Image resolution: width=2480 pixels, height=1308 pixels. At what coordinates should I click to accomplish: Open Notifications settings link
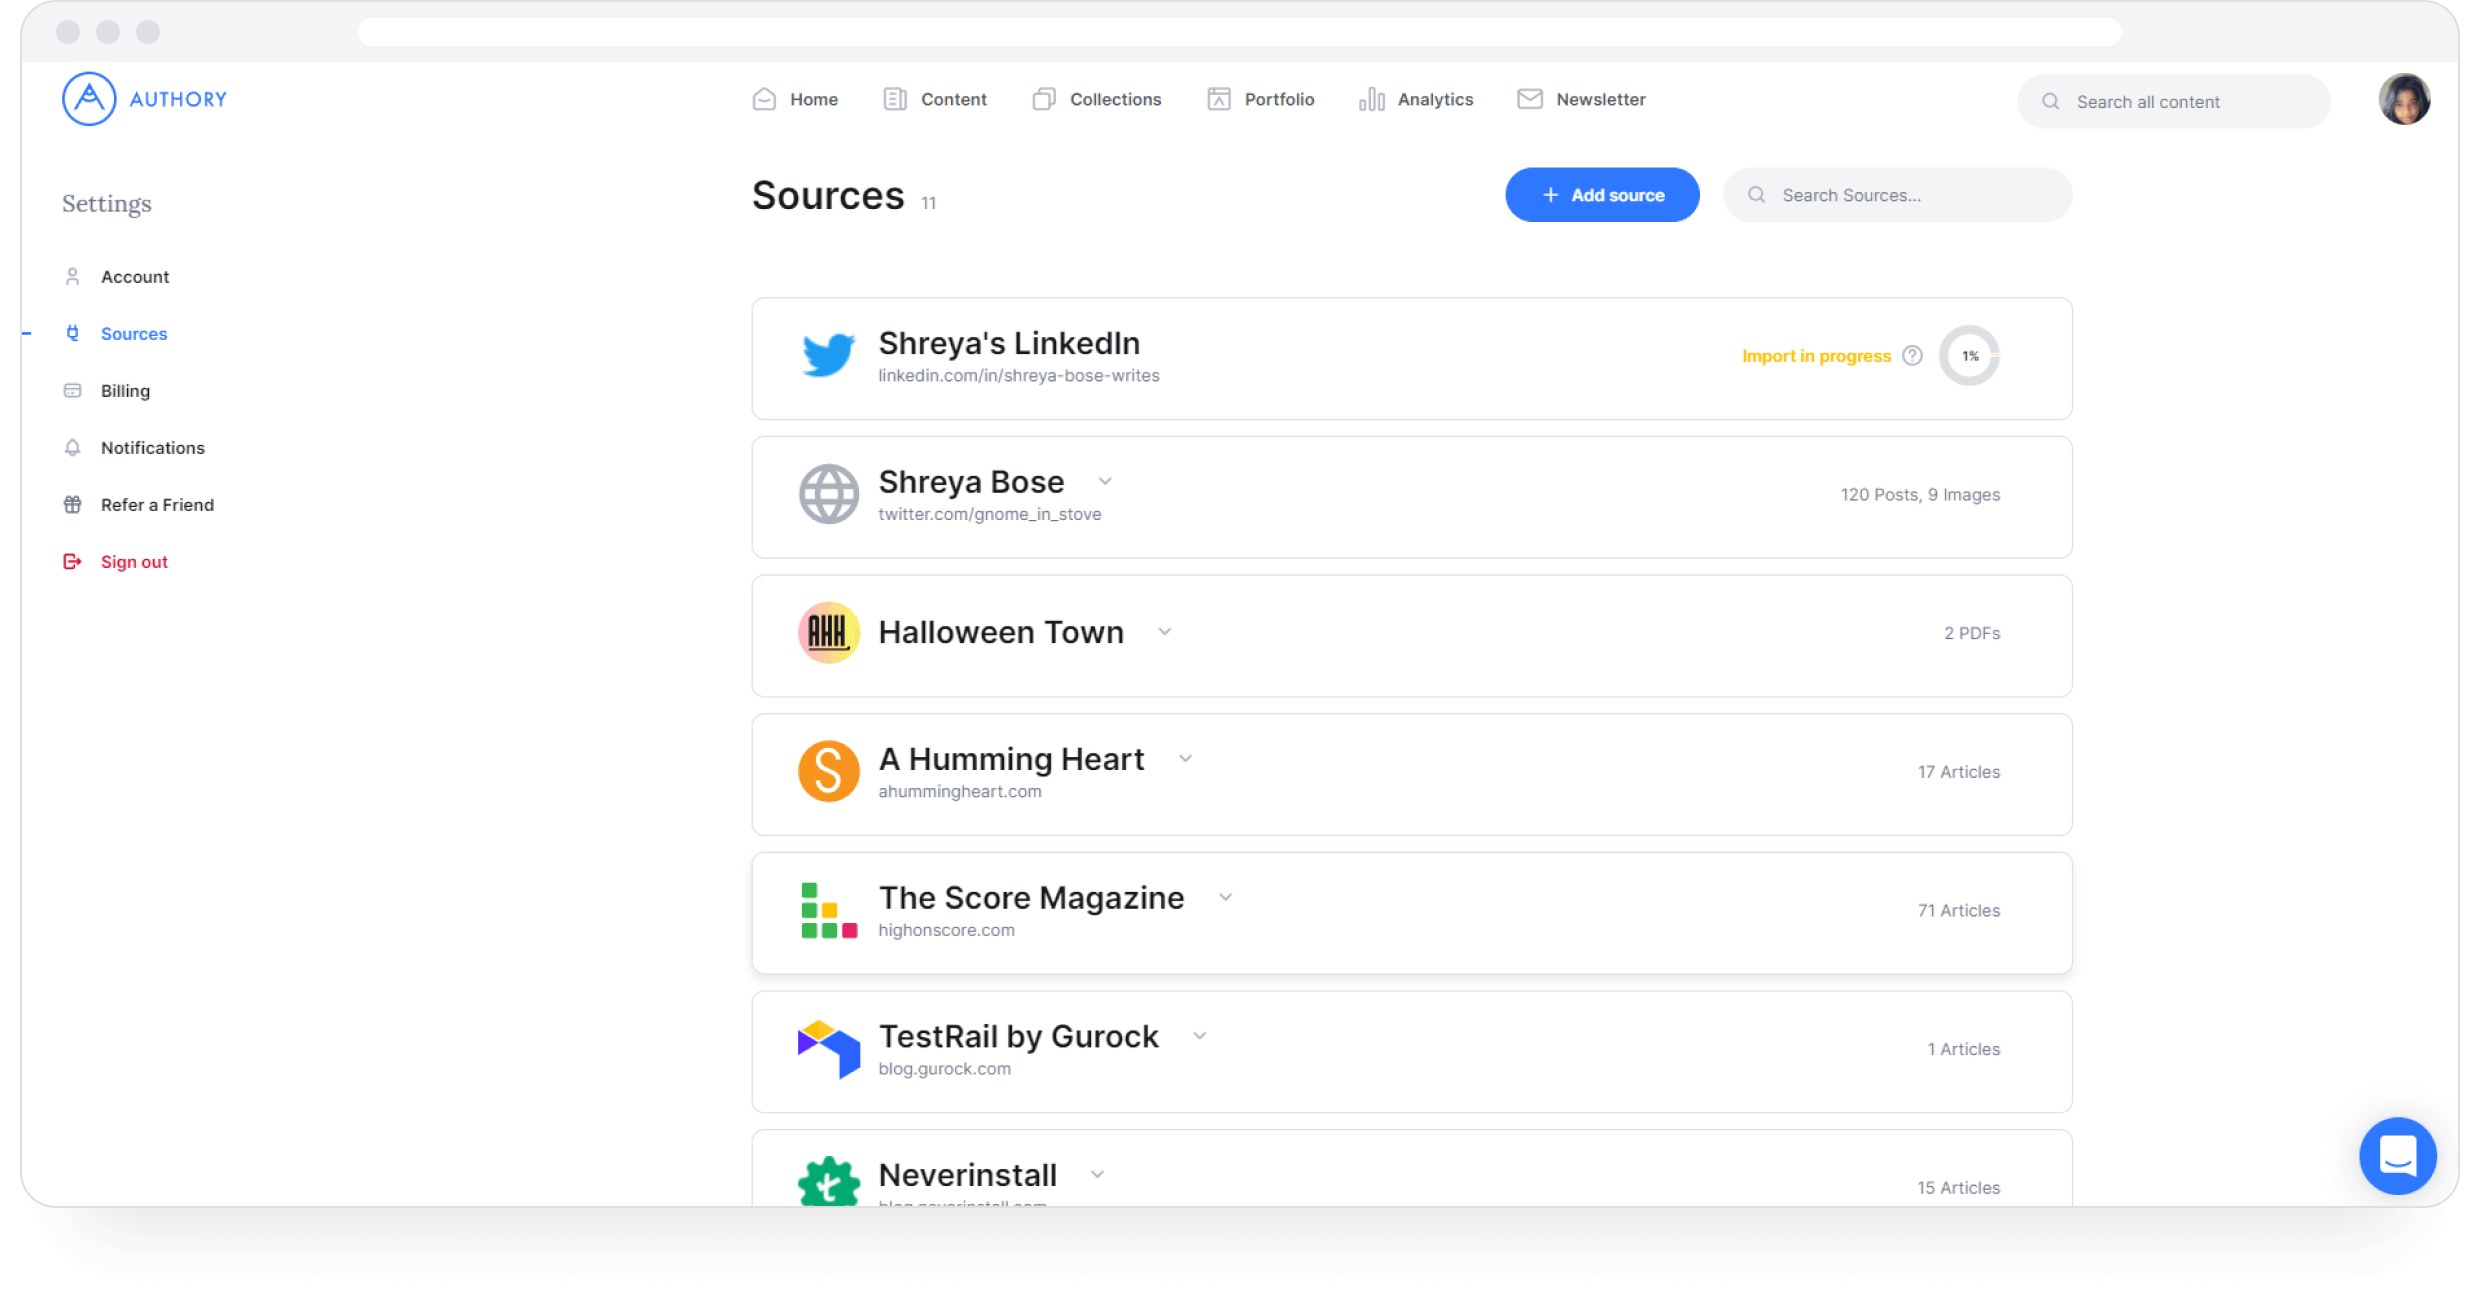(153, 448)
